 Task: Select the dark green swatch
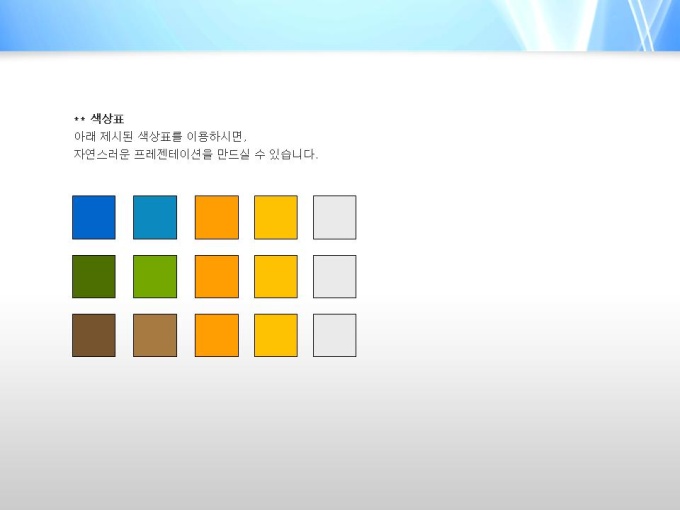coord(94,277)
